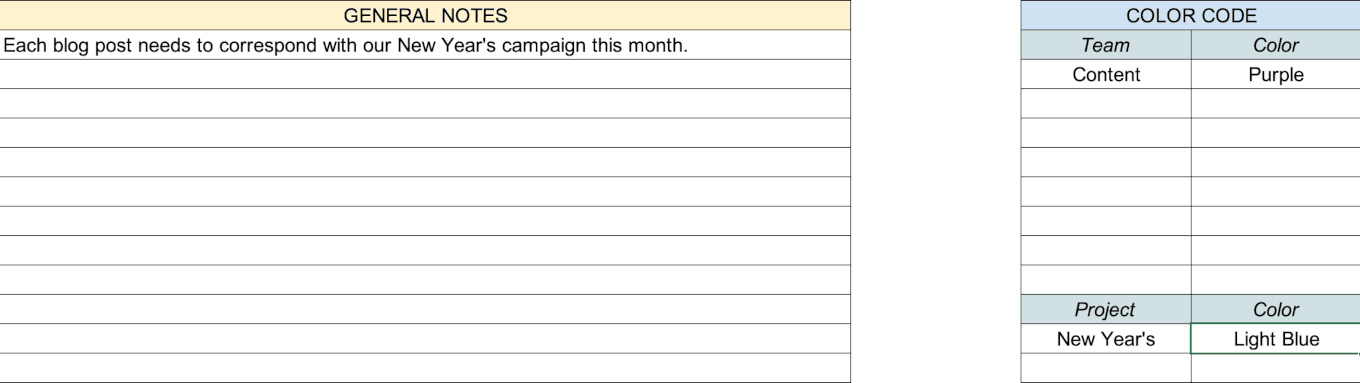Image resolution: width=1360 pixels, height=383 pixels.
Task: Select the Content team cell
Action: tap(1106, 75)
